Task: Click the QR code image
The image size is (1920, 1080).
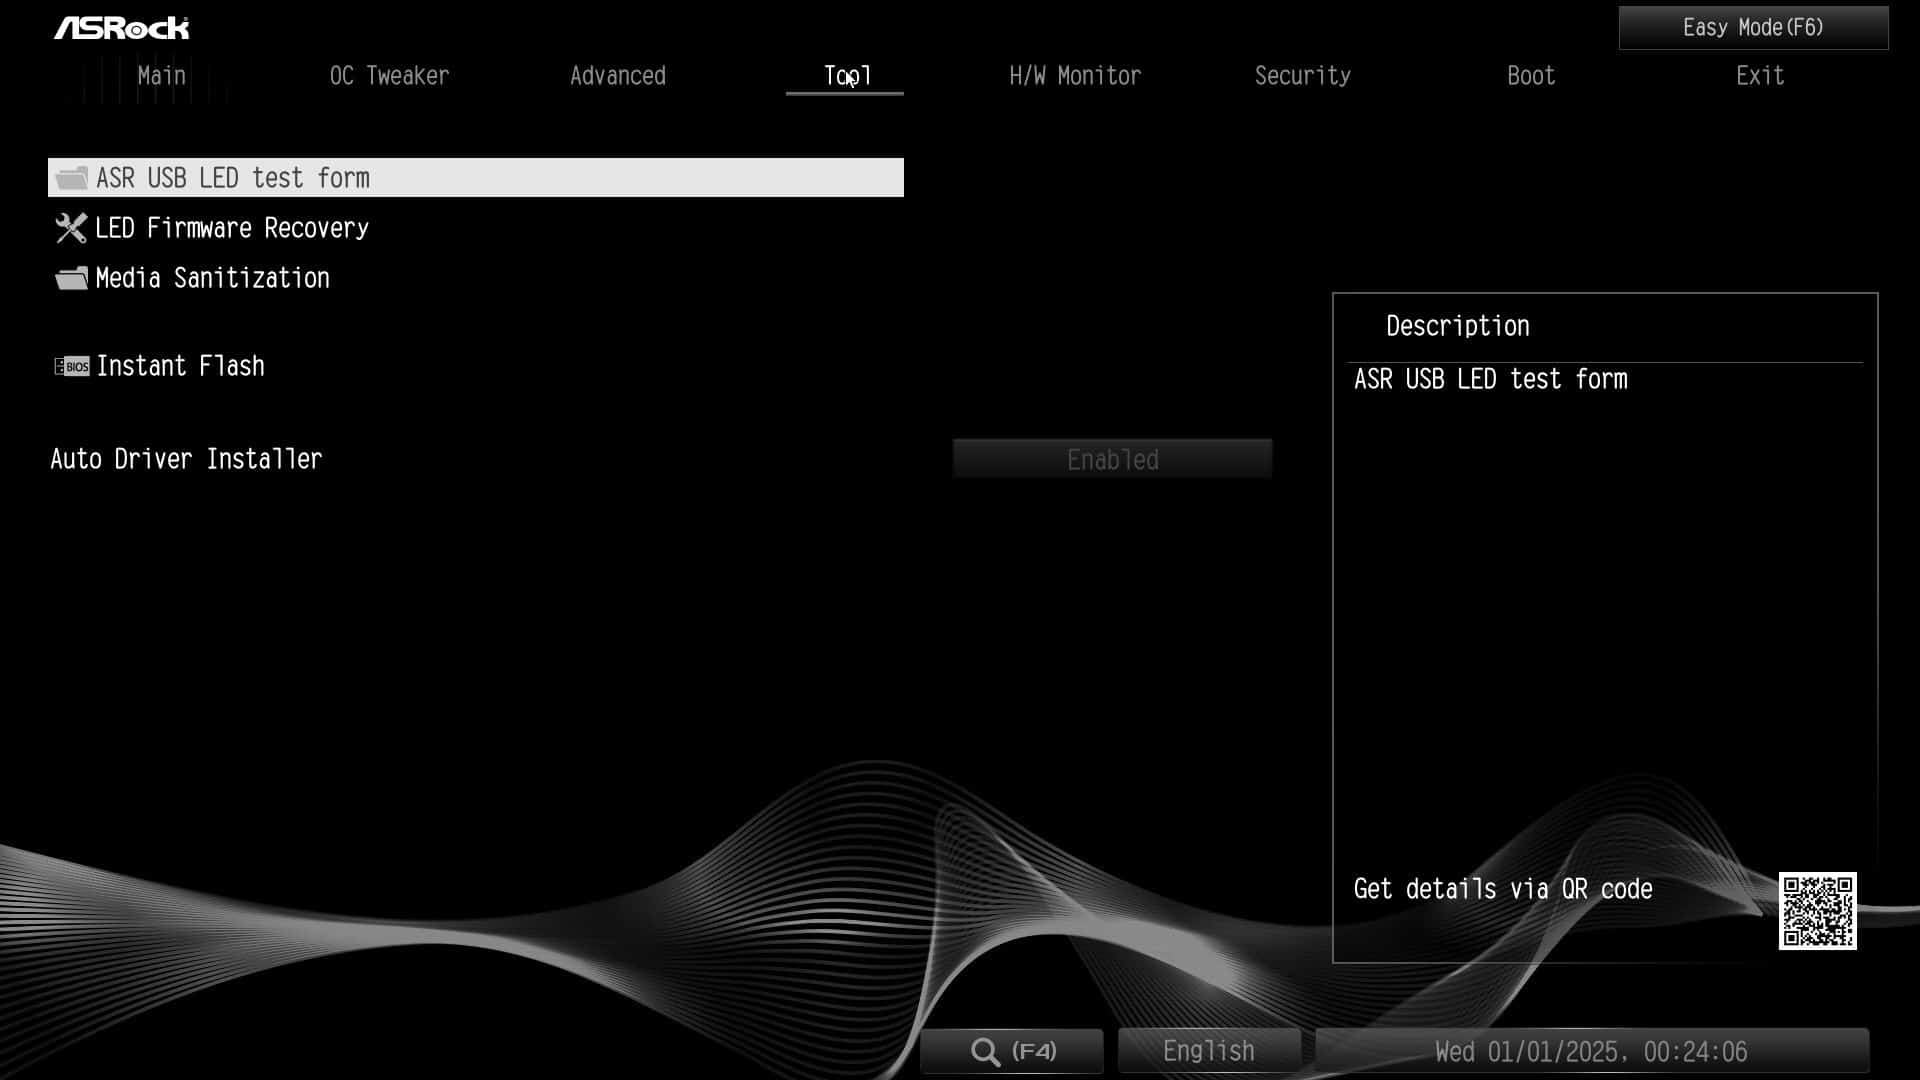Action: point(1817,911)
